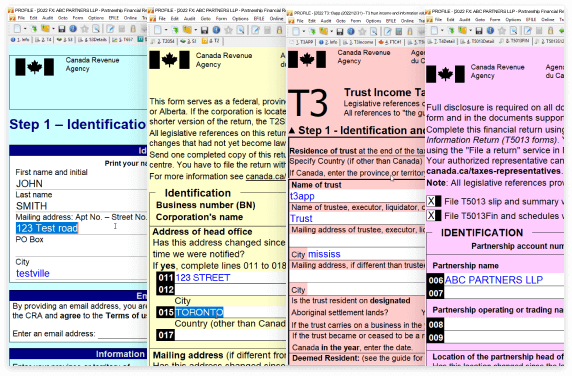Click line 011 field '123 STREET'
572x376 pixels.
[230, 278]
